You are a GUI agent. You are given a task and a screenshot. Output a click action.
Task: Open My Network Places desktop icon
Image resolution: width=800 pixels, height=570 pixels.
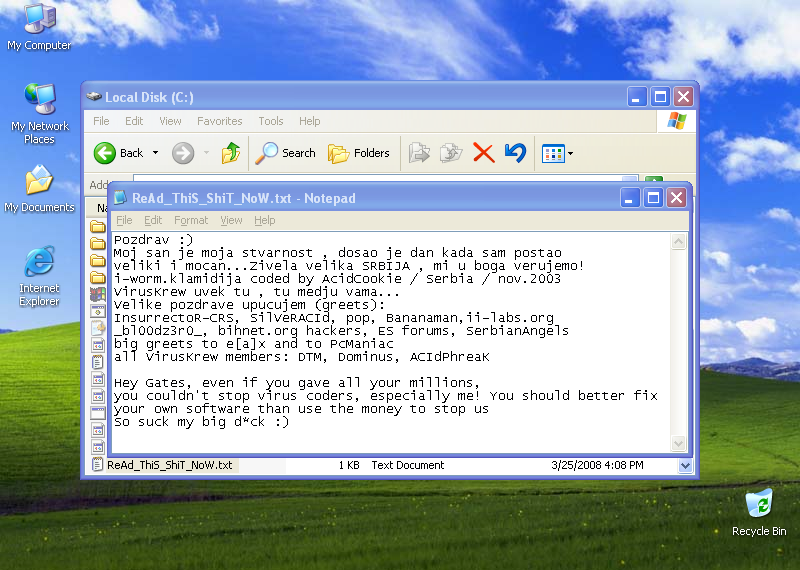click(x=39, y=113)
